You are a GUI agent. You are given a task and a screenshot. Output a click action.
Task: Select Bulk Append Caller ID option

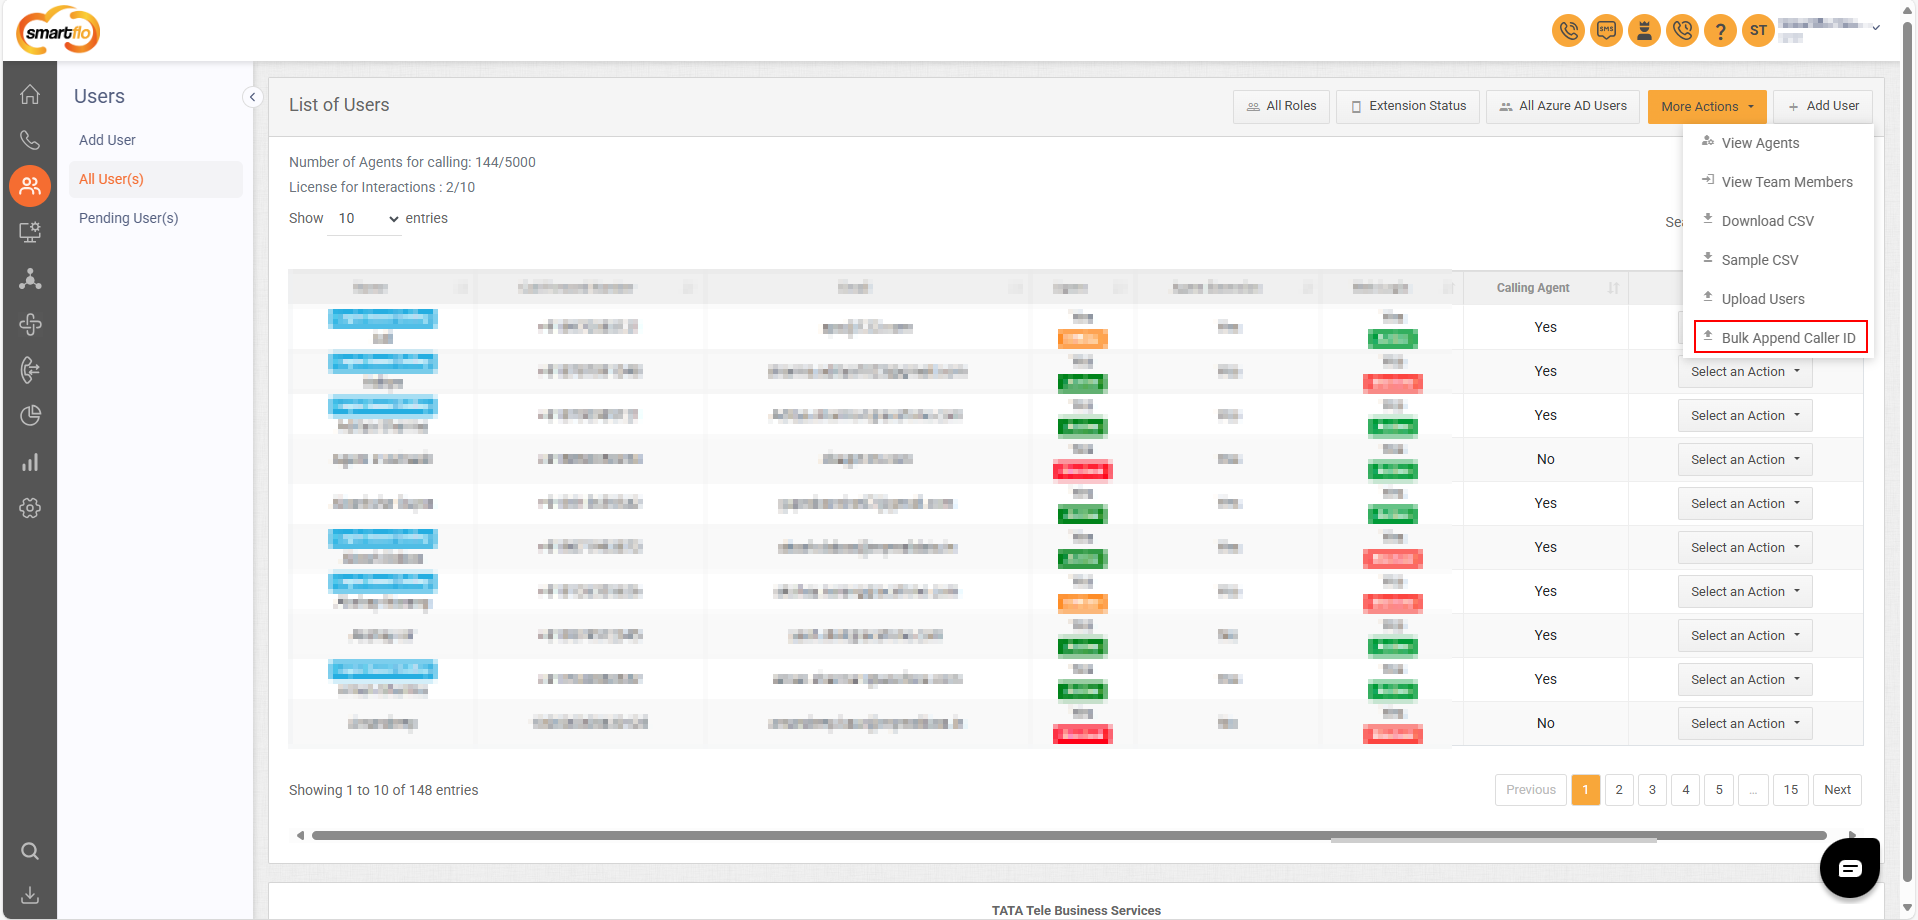(1781, 338)
